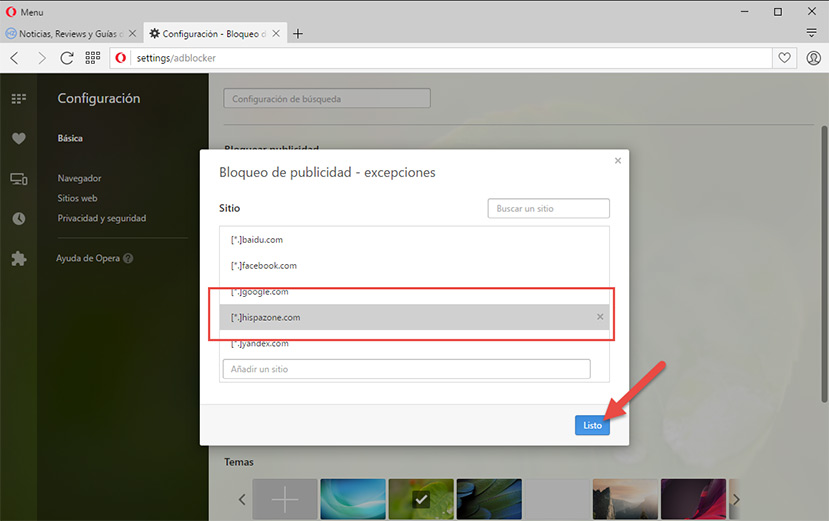This screenshot has width=829, height=521.
Task: Close the Noticias, Reviews y Guías tab
Action: (x=133, y=33)
